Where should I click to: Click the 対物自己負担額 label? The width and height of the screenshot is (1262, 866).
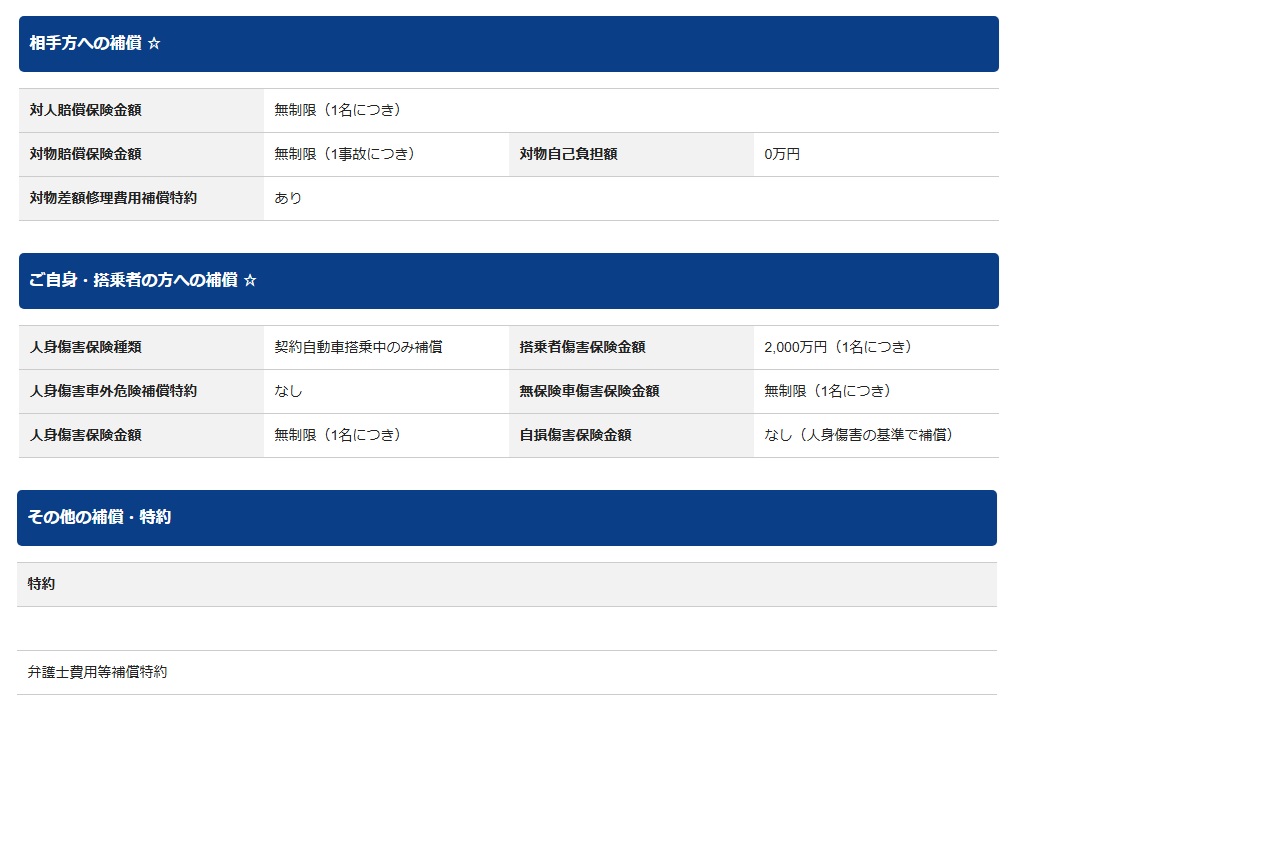569,154
